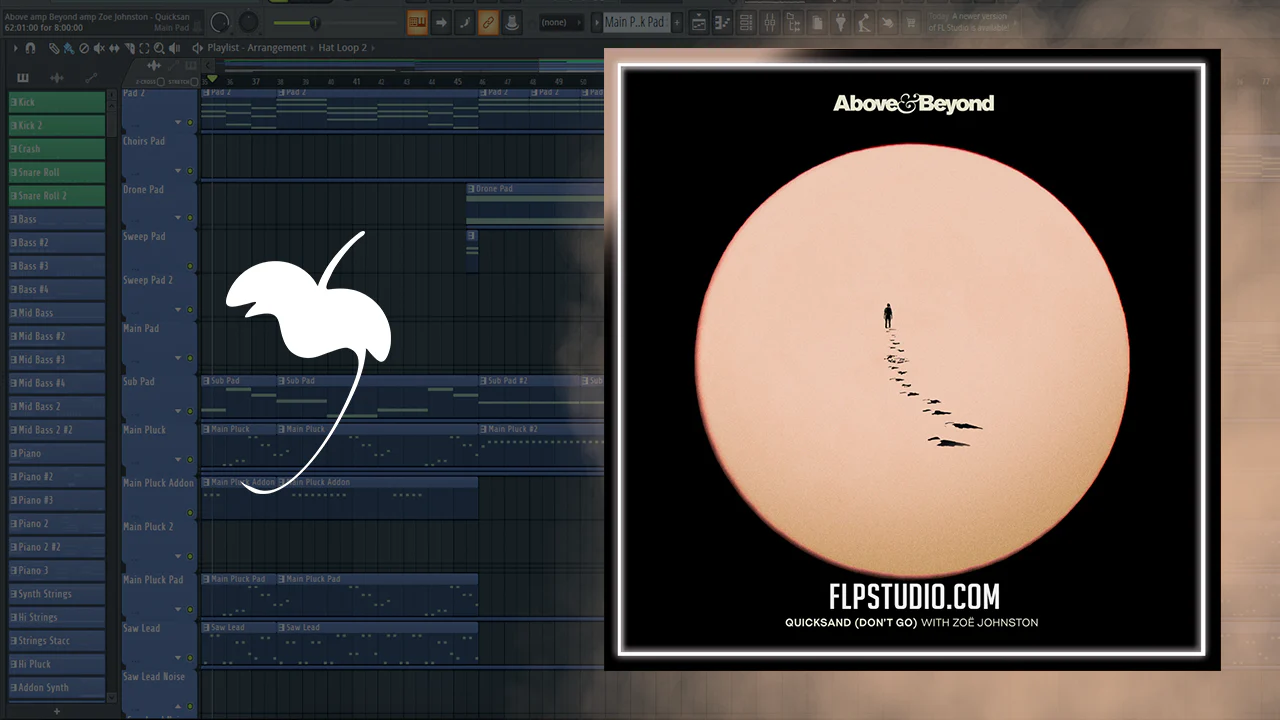Toggle typing keyboard to piano button
The height and width of the screenshot is (720, 1280).
pos(417,22)
